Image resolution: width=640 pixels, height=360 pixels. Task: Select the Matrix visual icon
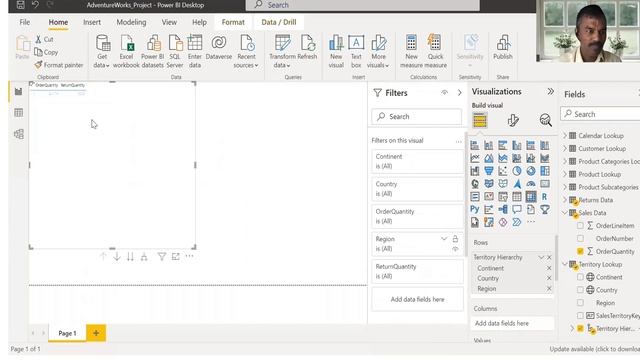[531, 197]
